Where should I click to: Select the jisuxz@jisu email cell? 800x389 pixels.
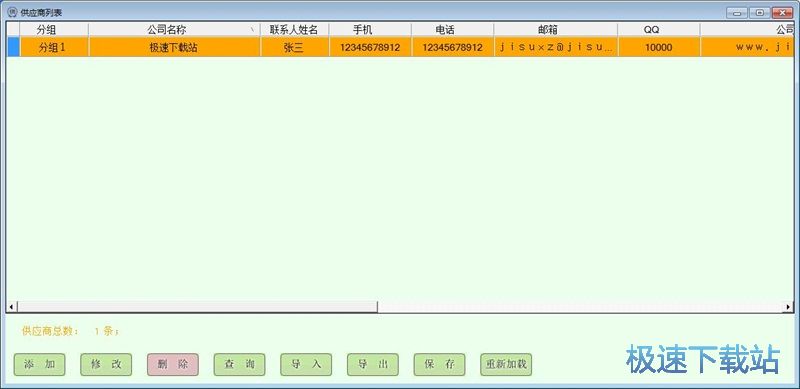tap(556, 47)
